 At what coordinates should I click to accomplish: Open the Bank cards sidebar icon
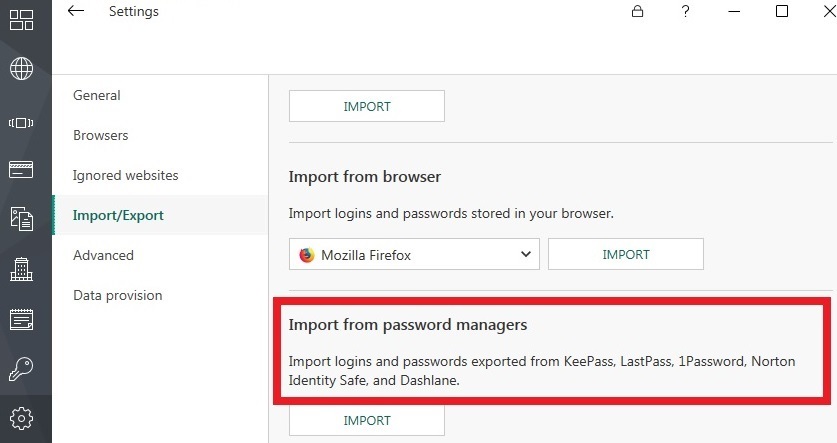(21, 169)
